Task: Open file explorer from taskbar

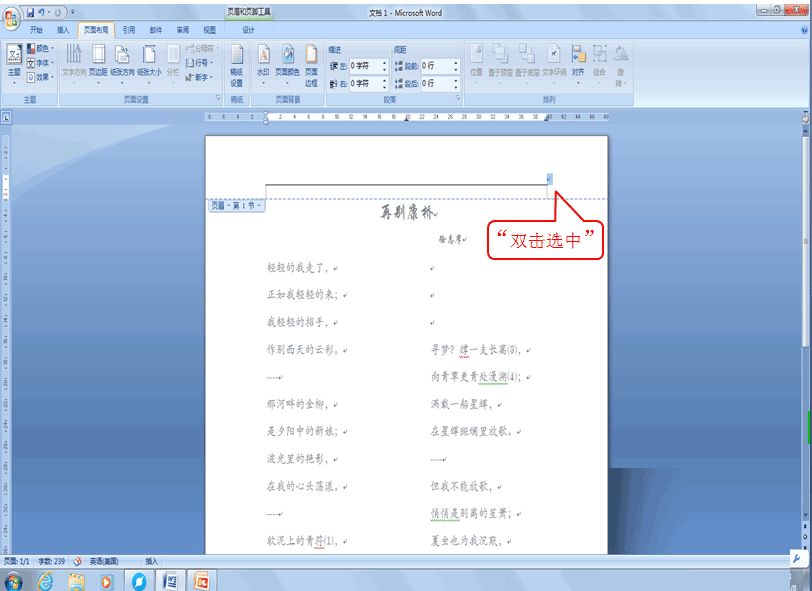Action: 77,582
